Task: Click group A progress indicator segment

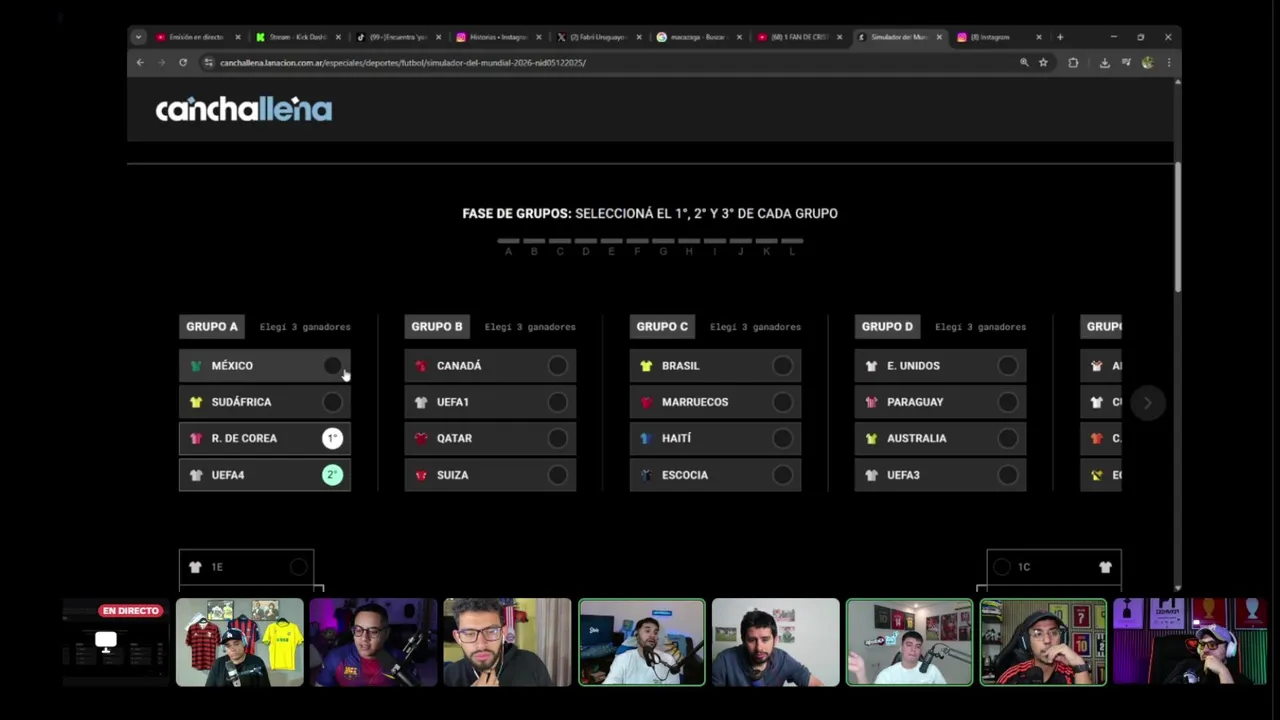Action: pos(508,241)
